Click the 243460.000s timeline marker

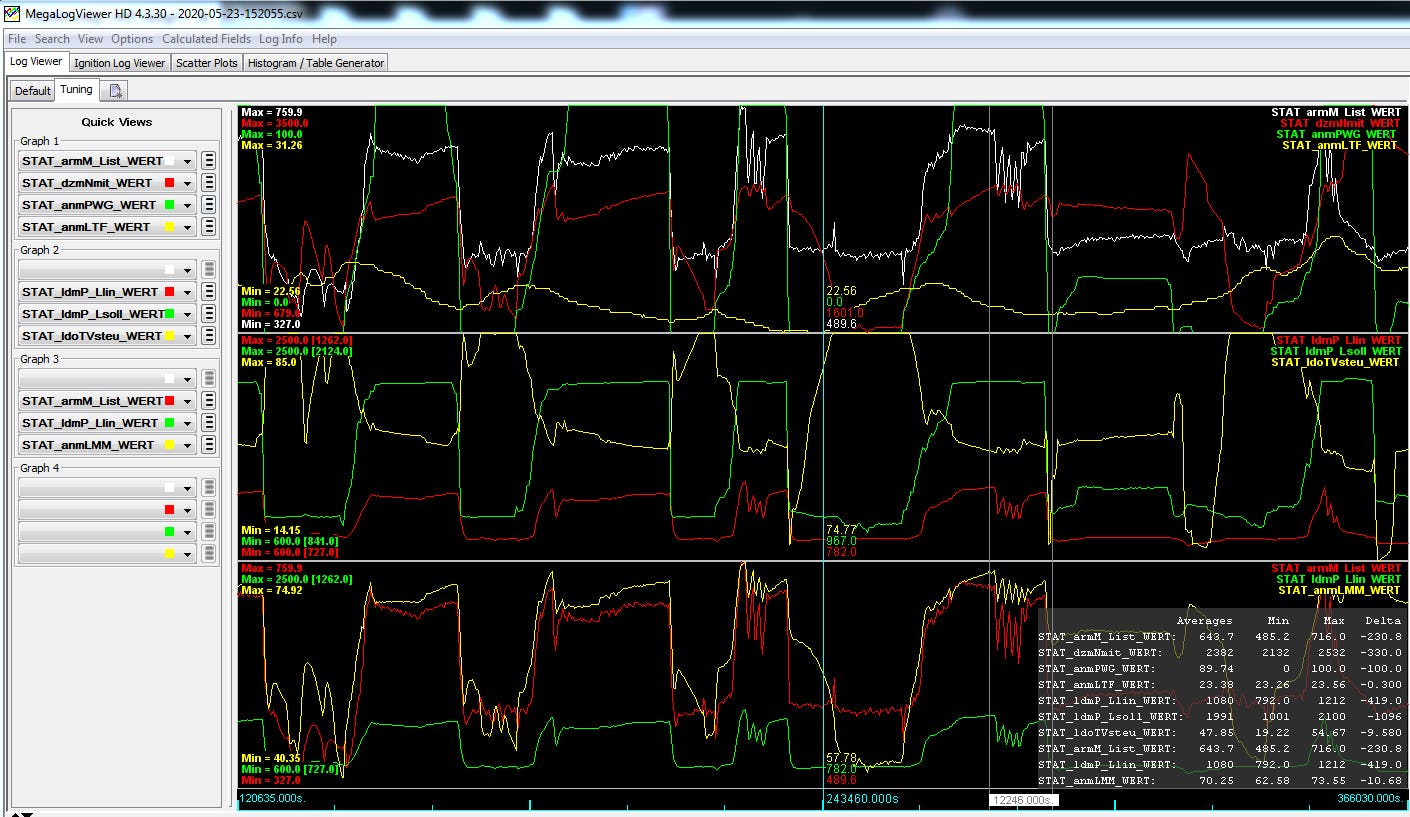point(861,799)
